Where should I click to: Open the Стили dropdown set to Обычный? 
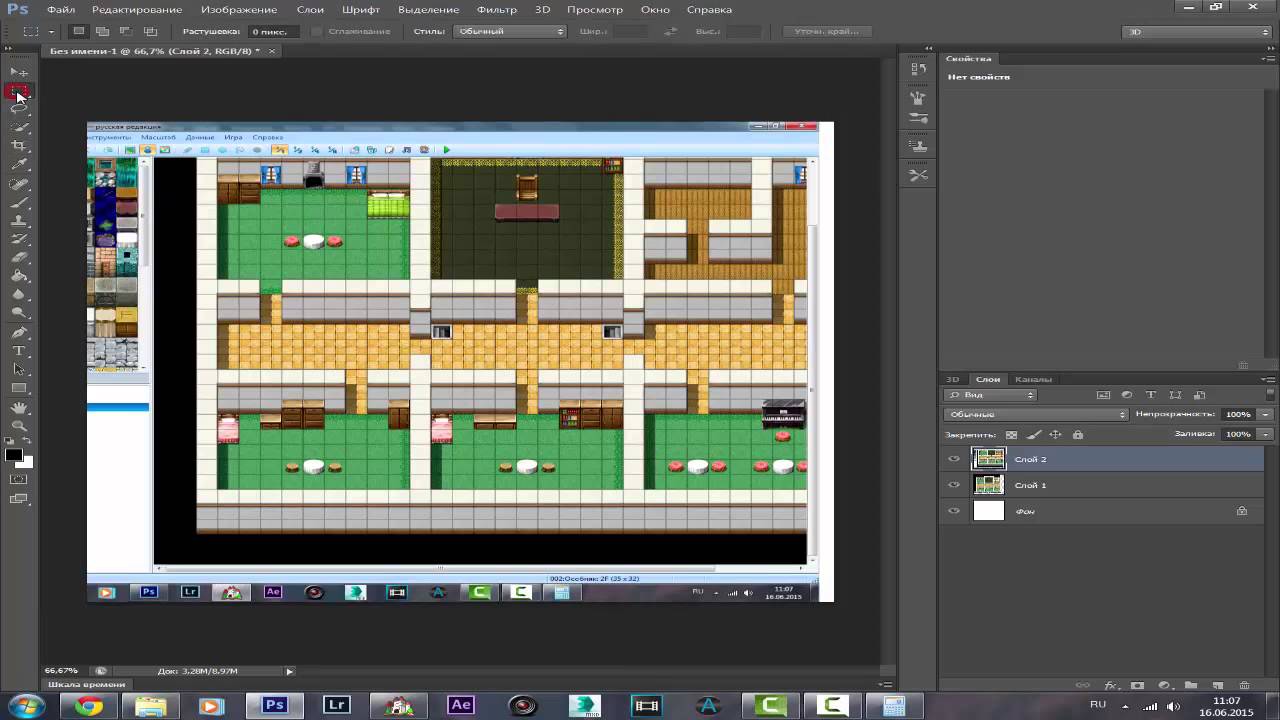point(511,31)
